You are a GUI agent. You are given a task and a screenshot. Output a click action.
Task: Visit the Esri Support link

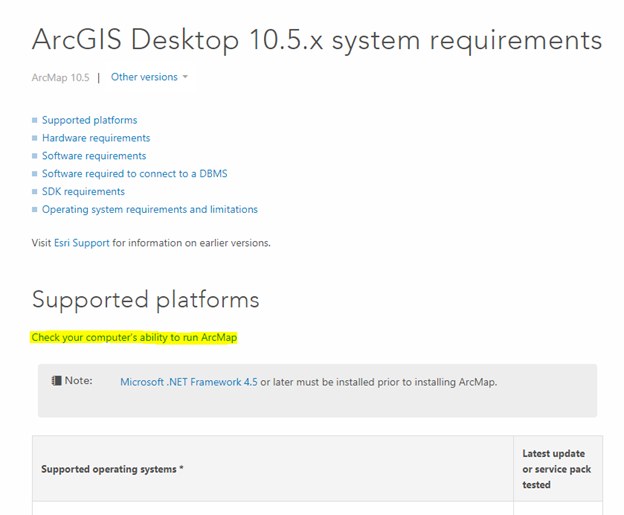click(x=82, y=243)
